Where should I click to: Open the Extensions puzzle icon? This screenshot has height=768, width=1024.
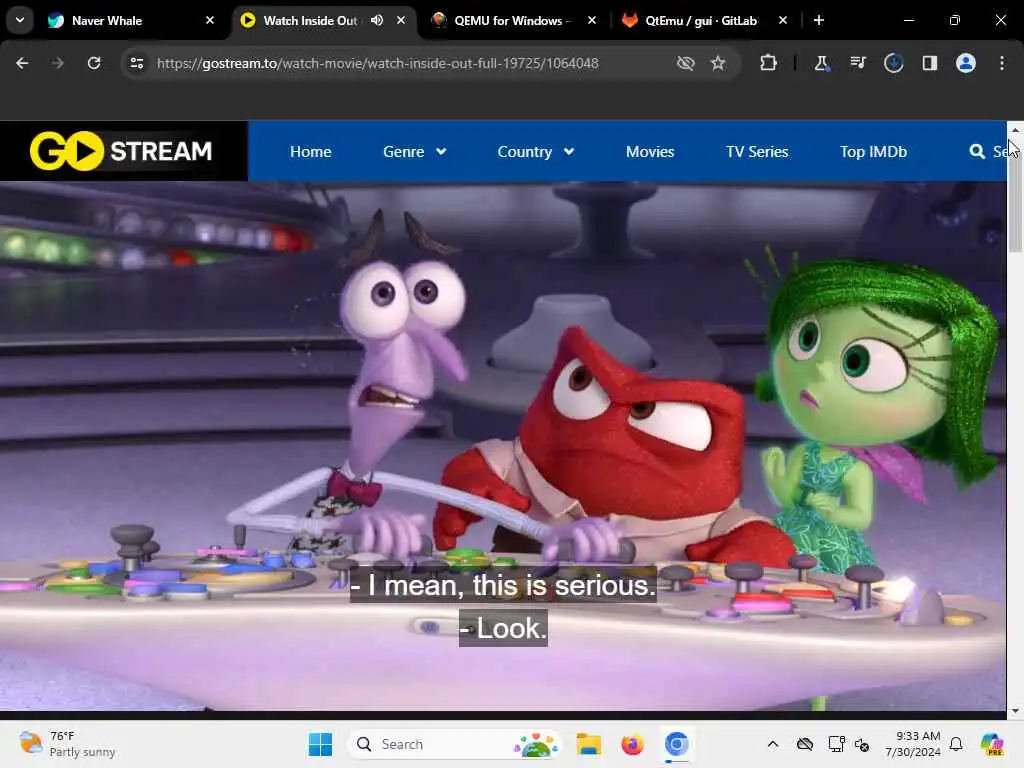(x=768, y=63)
